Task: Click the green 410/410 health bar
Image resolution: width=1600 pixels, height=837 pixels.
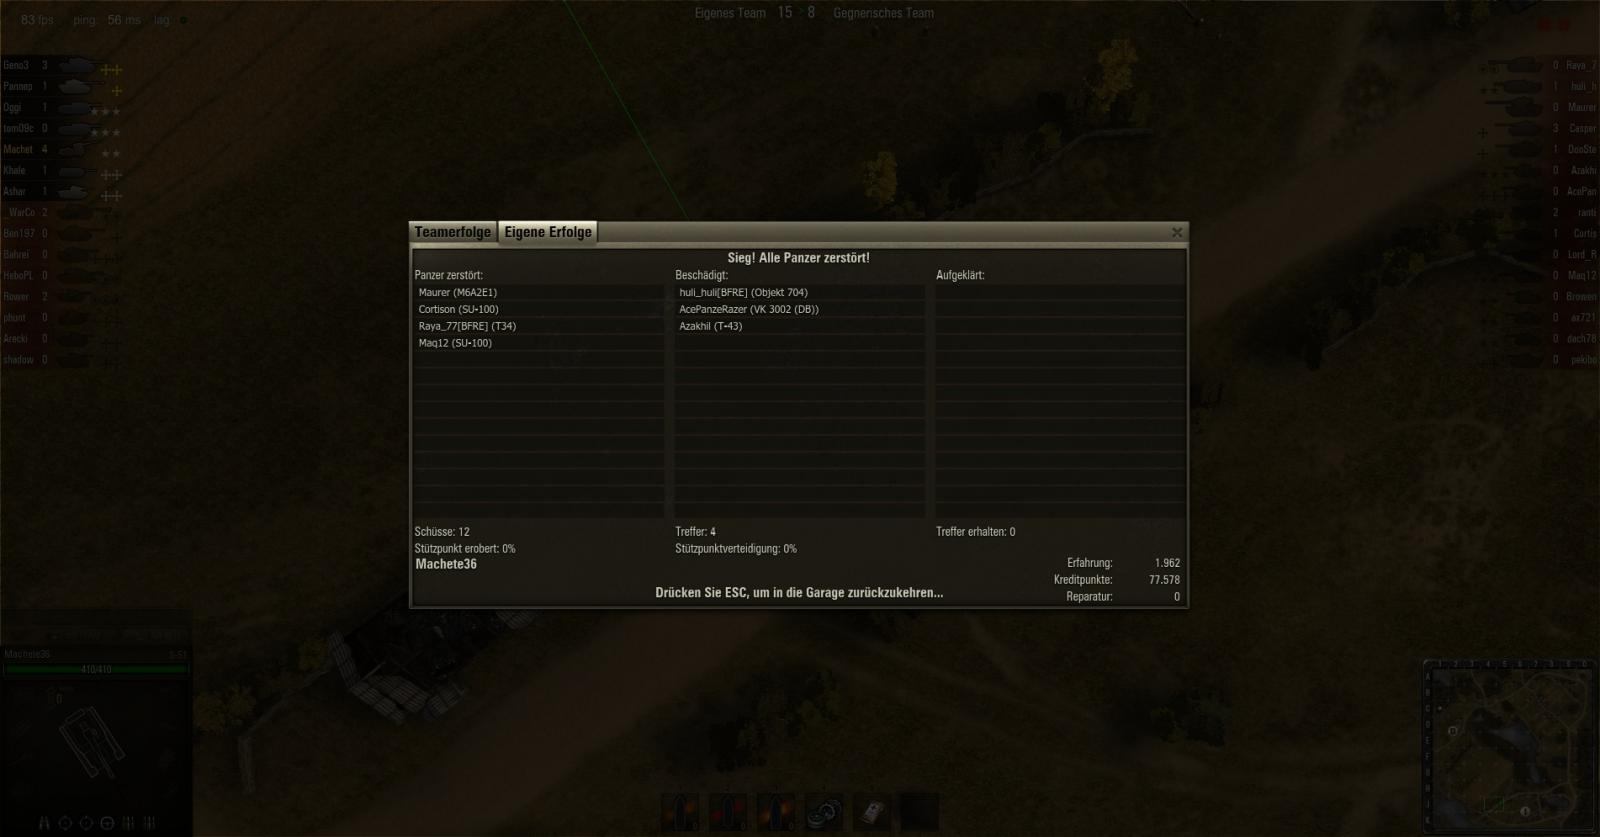Action: [x=96, y=669]
